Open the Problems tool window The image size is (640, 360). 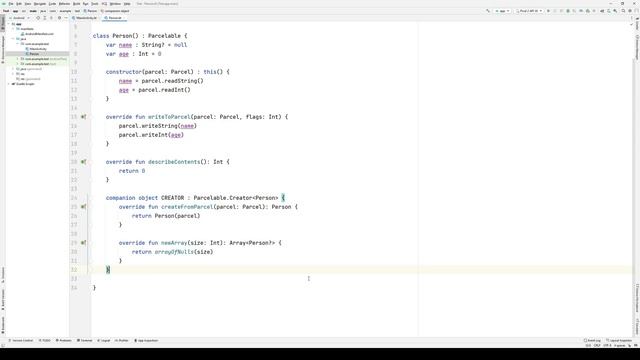point(63,340)
